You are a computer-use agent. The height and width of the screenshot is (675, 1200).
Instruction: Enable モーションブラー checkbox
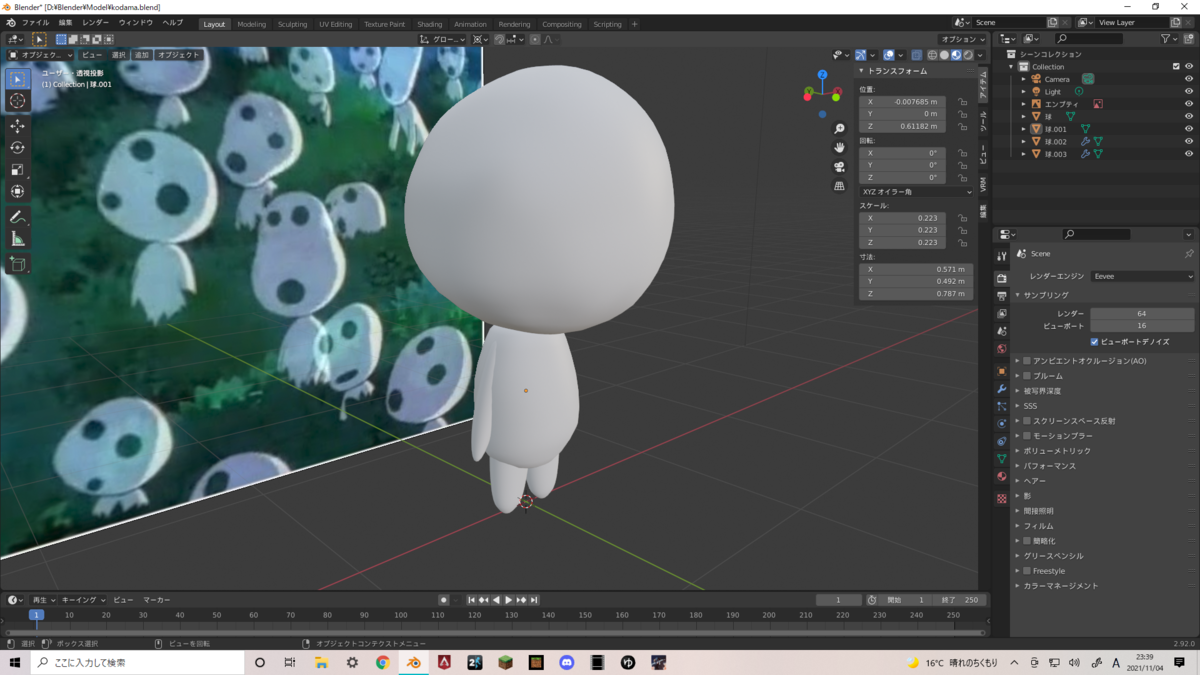click(x=1027, y=436)
